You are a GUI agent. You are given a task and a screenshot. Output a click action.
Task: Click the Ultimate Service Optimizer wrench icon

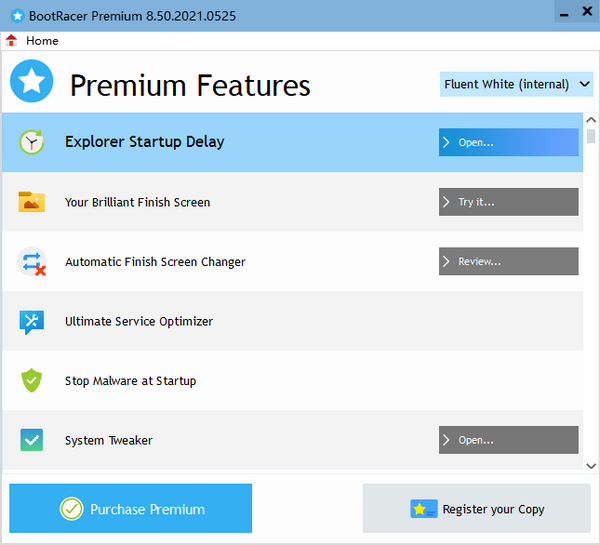point(32,321)
